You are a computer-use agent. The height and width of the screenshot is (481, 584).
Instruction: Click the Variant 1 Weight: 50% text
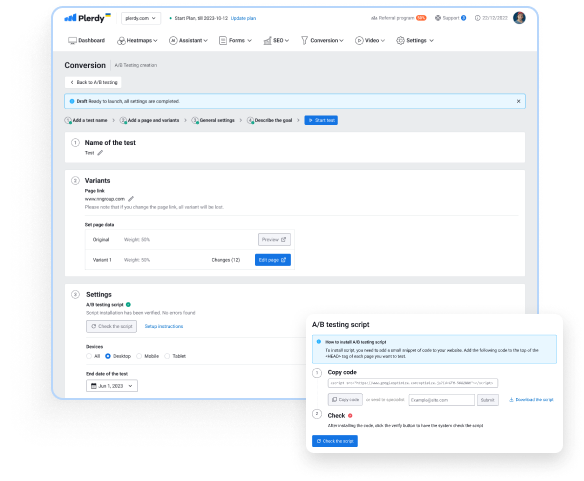click(x=137, y=260)
